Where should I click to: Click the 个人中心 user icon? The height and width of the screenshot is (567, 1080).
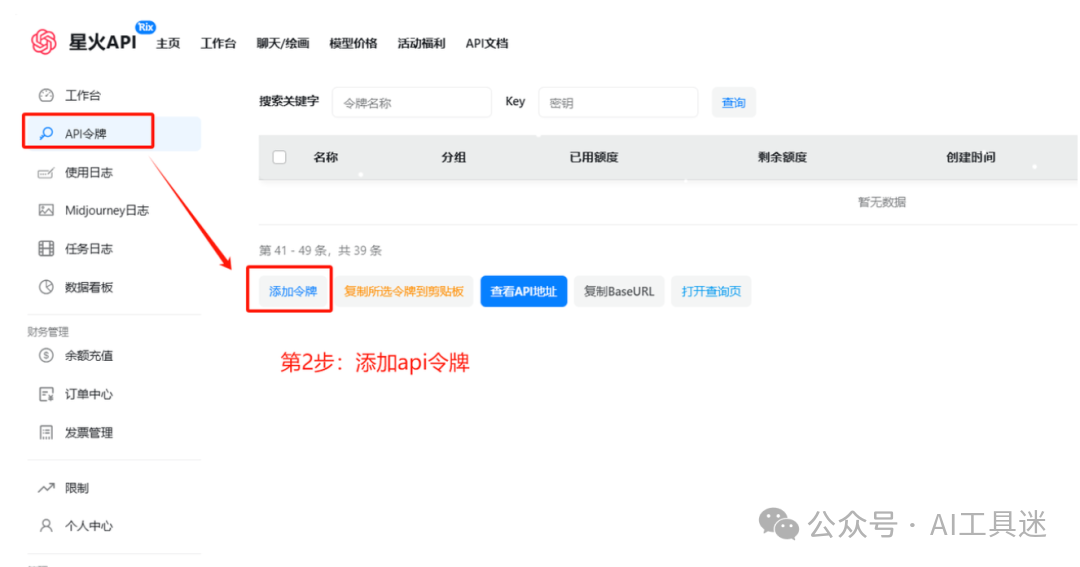(46, 526)
